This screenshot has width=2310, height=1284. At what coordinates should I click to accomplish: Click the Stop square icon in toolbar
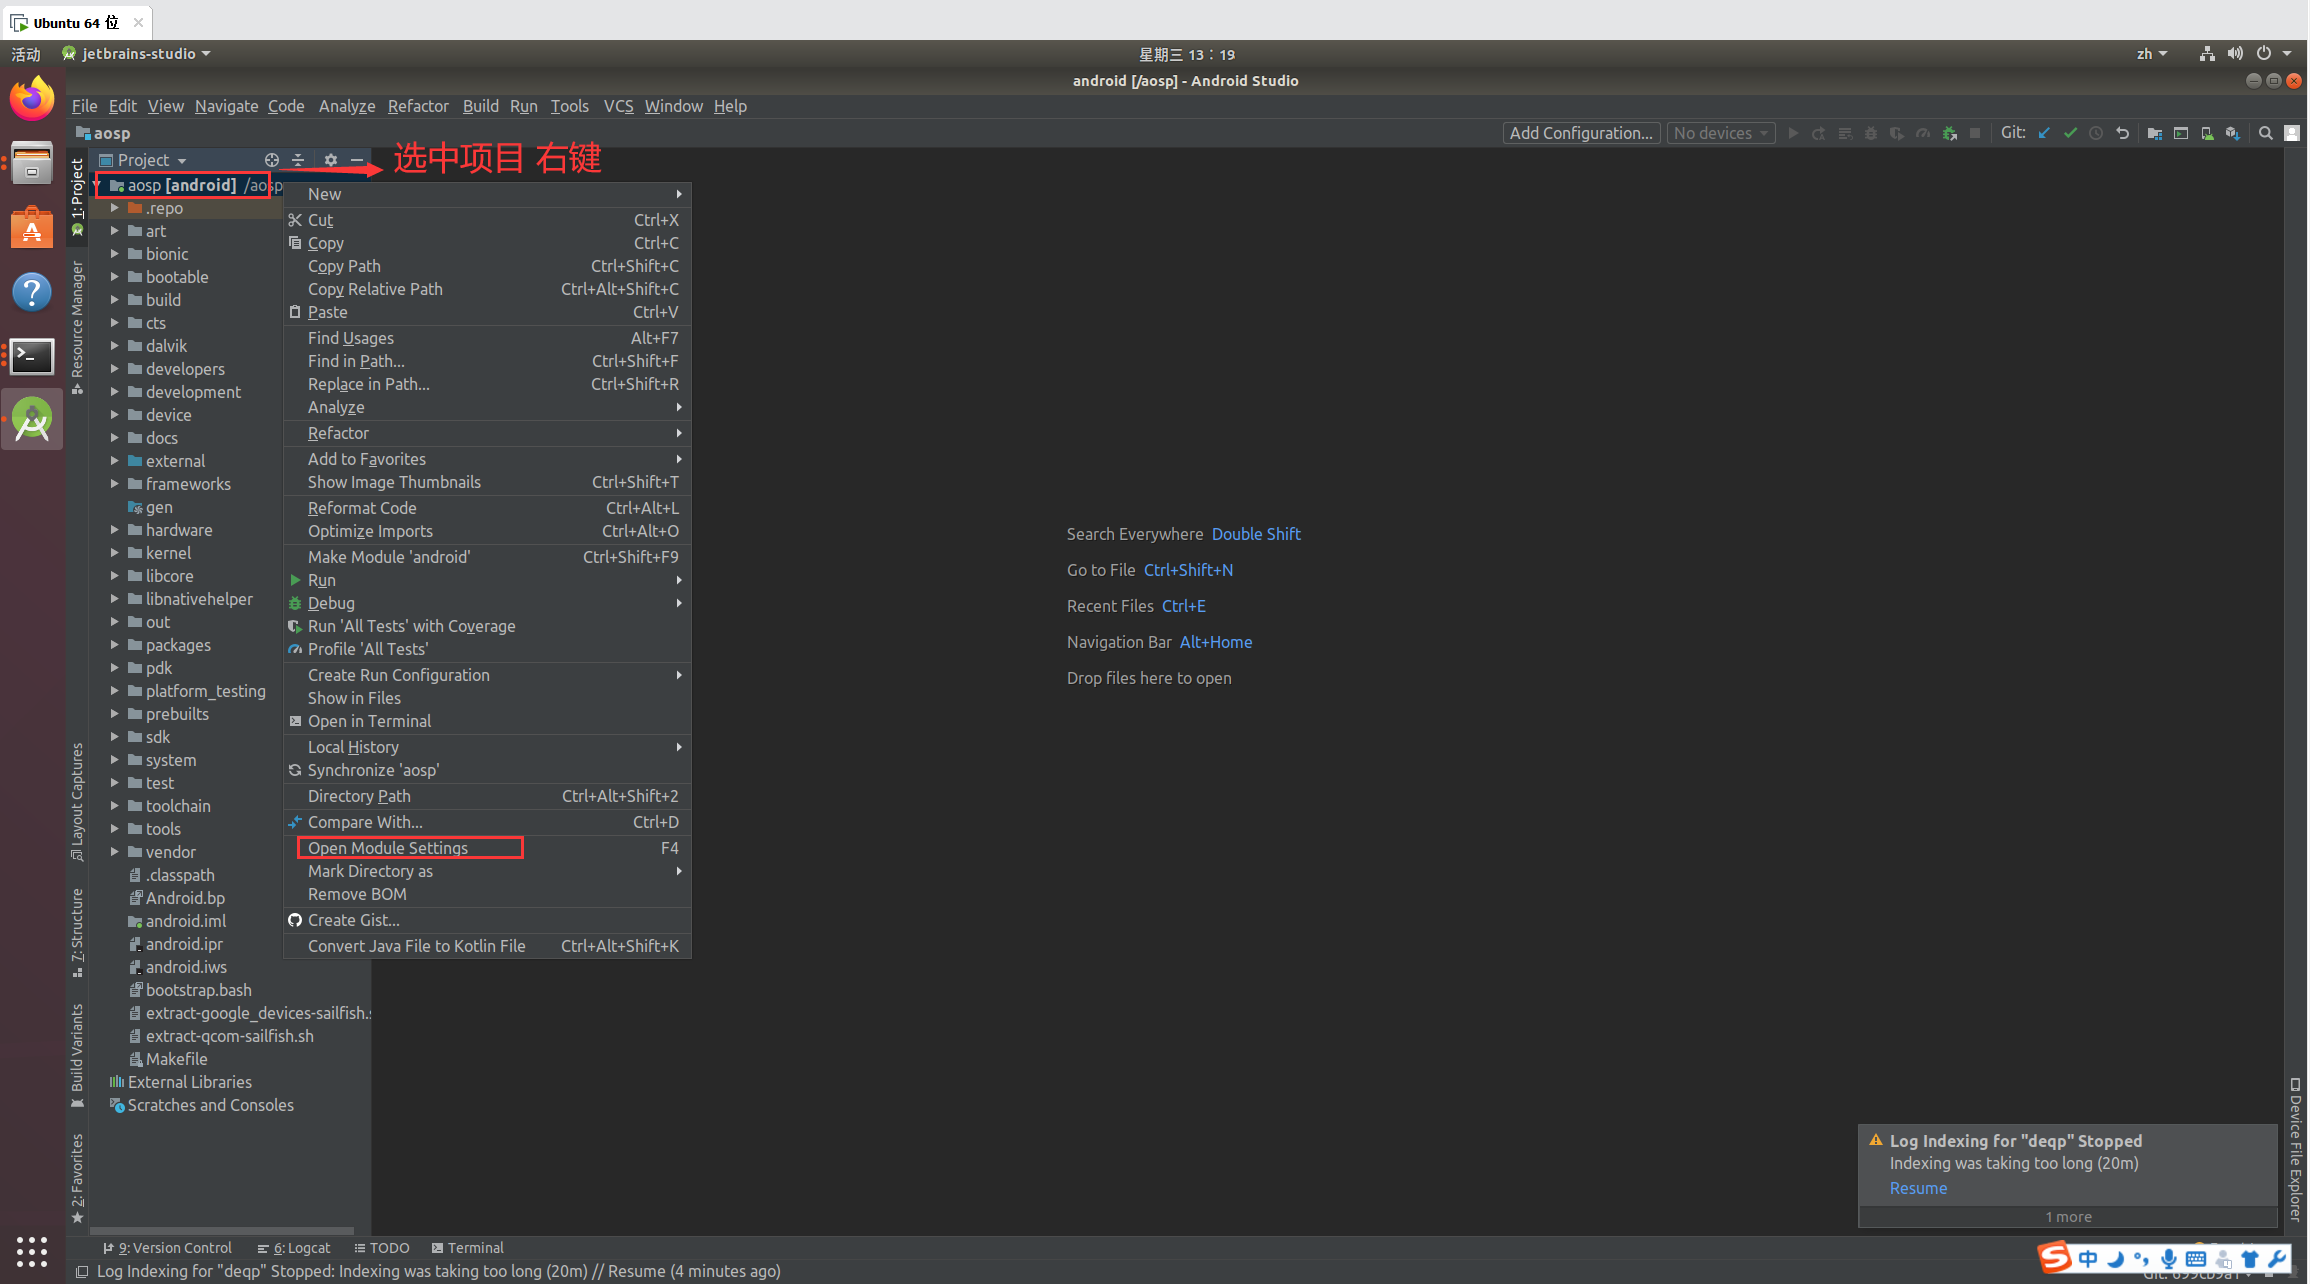(x=1975, y=133)
